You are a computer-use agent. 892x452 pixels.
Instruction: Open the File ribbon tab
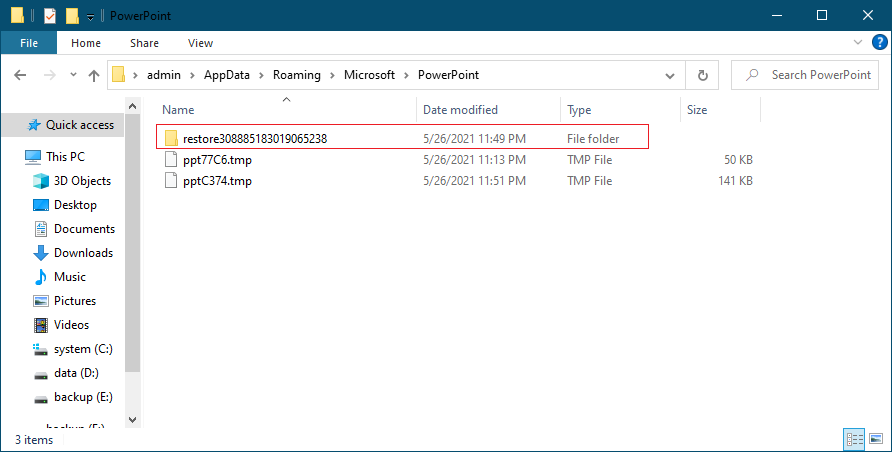tap(29, 43)
